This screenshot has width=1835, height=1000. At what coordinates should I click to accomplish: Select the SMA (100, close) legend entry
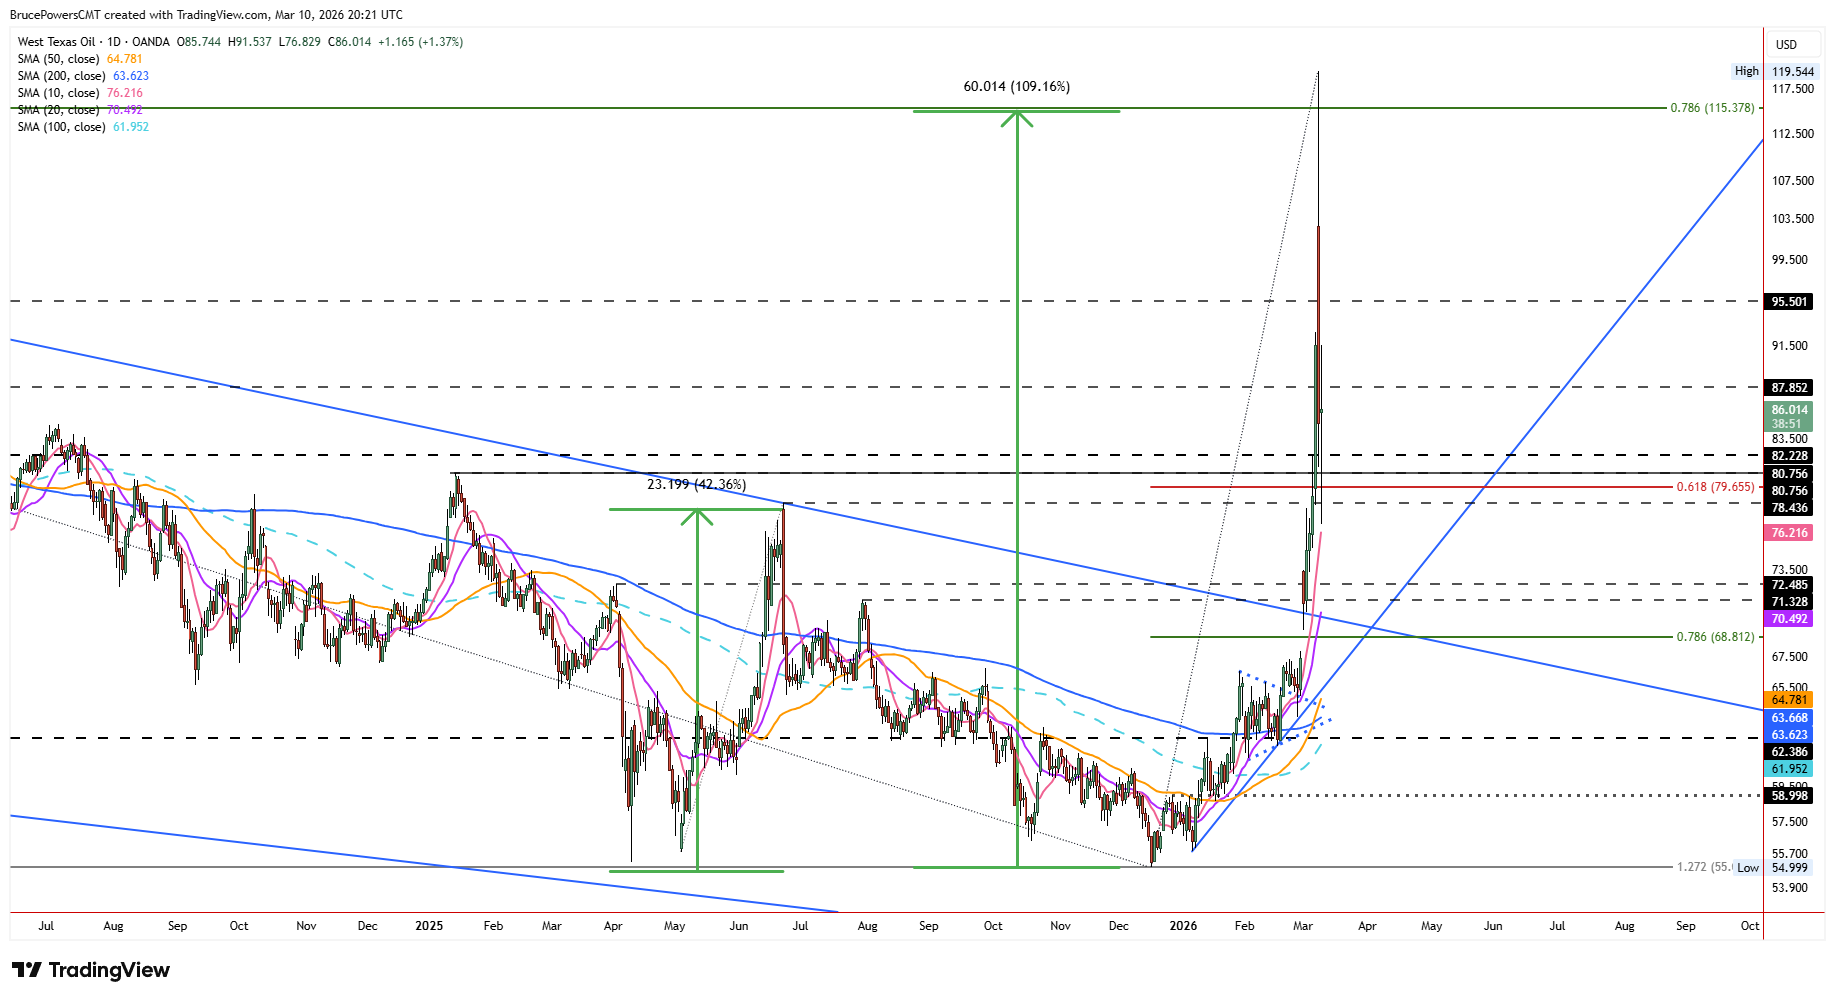click(83, 127)
